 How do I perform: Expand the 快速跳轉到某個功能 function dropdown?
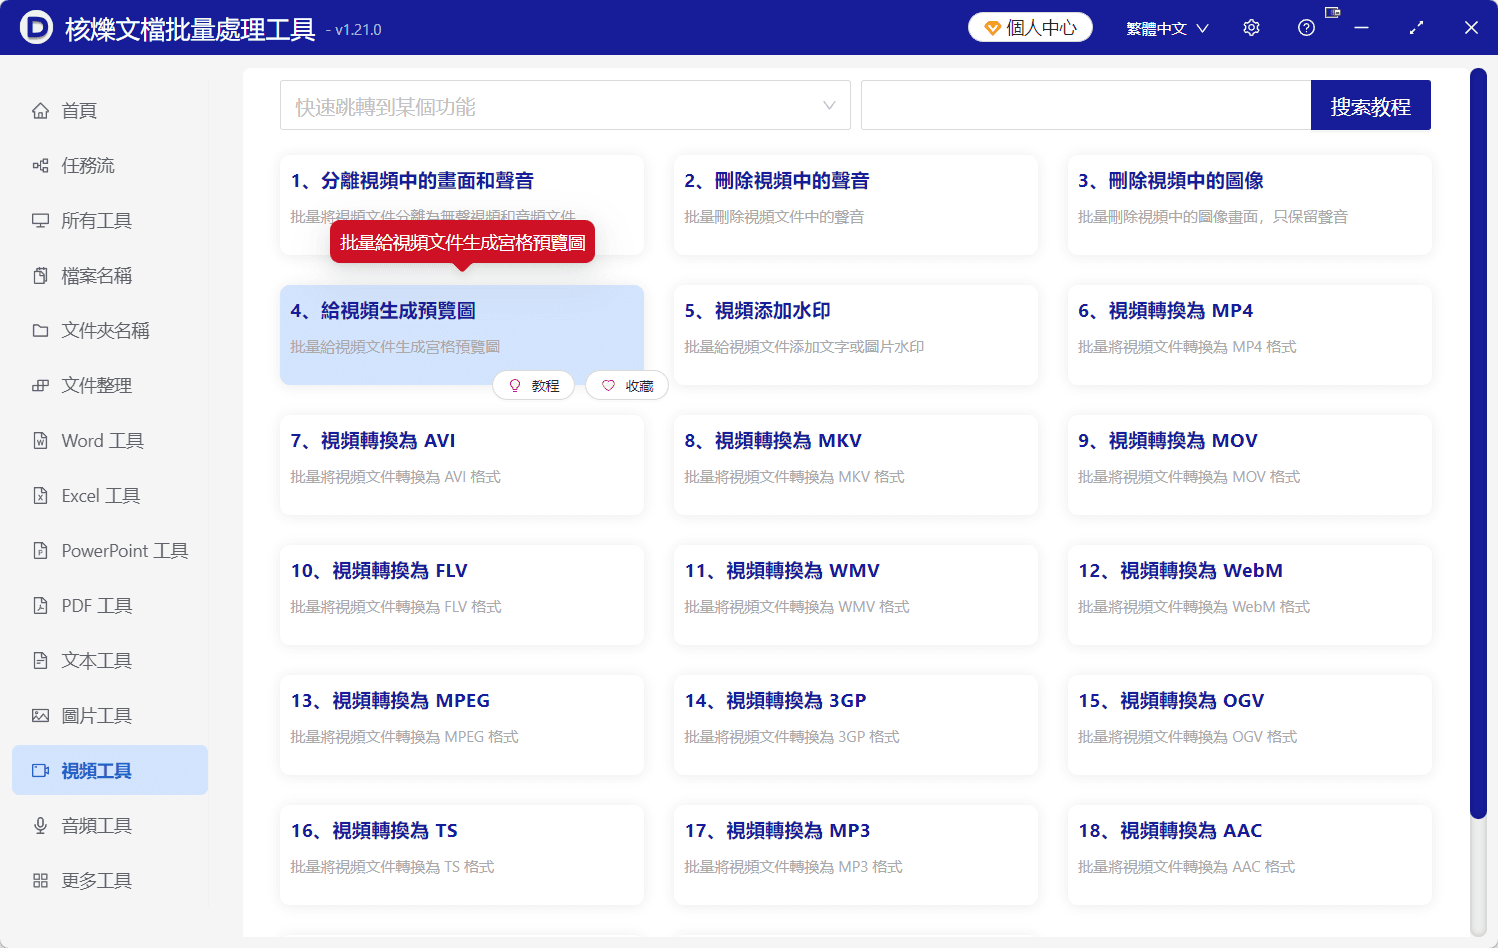(x=565, y=105)
